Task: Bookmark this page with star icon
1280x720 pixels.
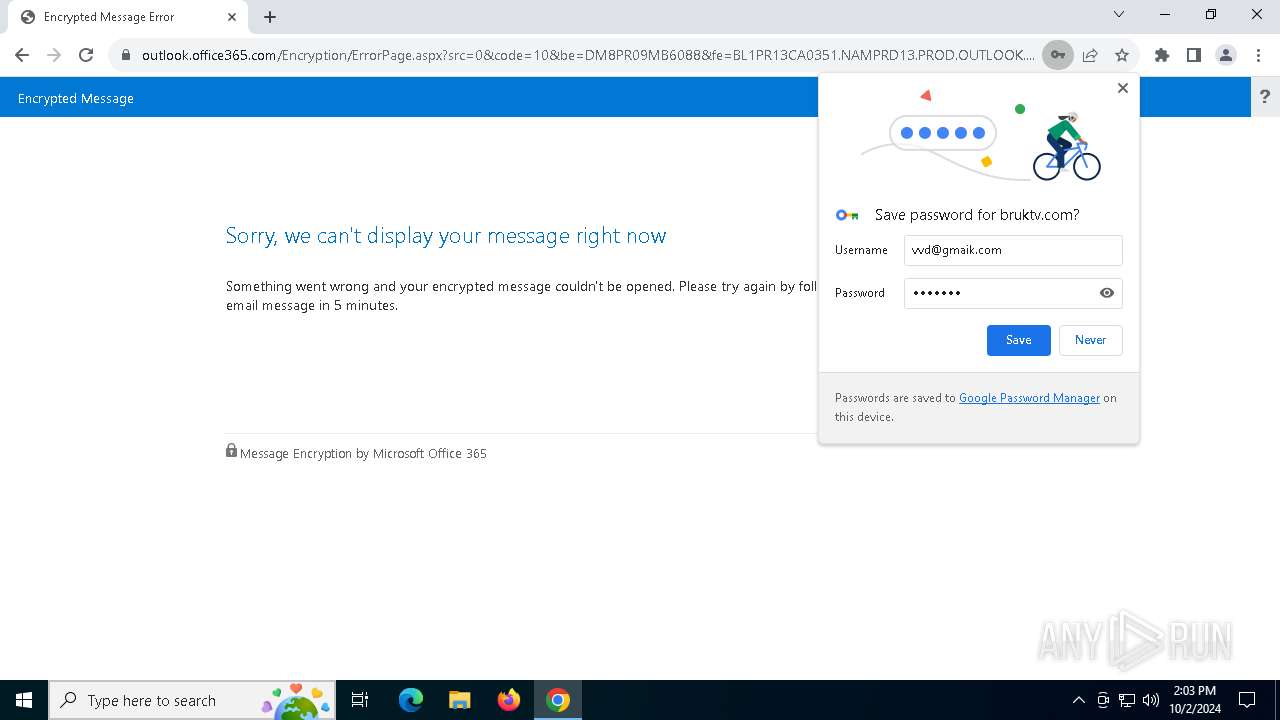Action: [1122, 55]
